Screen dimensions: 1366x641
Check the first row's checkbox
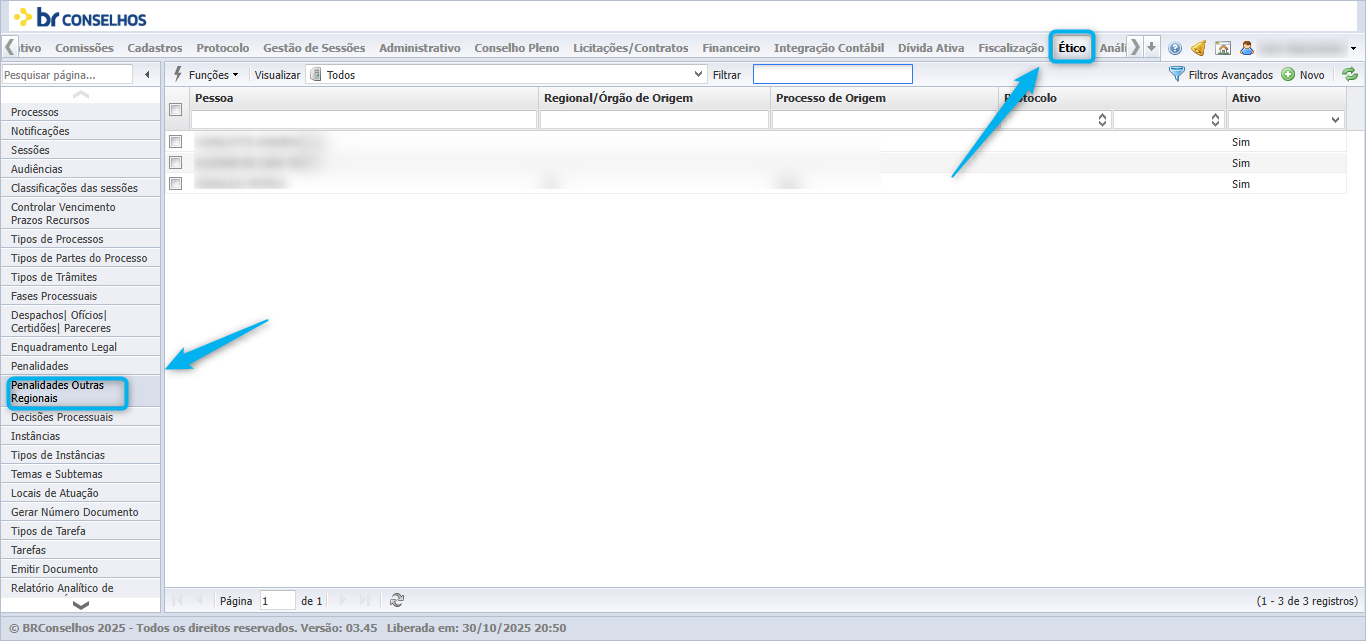coord(176,142)
